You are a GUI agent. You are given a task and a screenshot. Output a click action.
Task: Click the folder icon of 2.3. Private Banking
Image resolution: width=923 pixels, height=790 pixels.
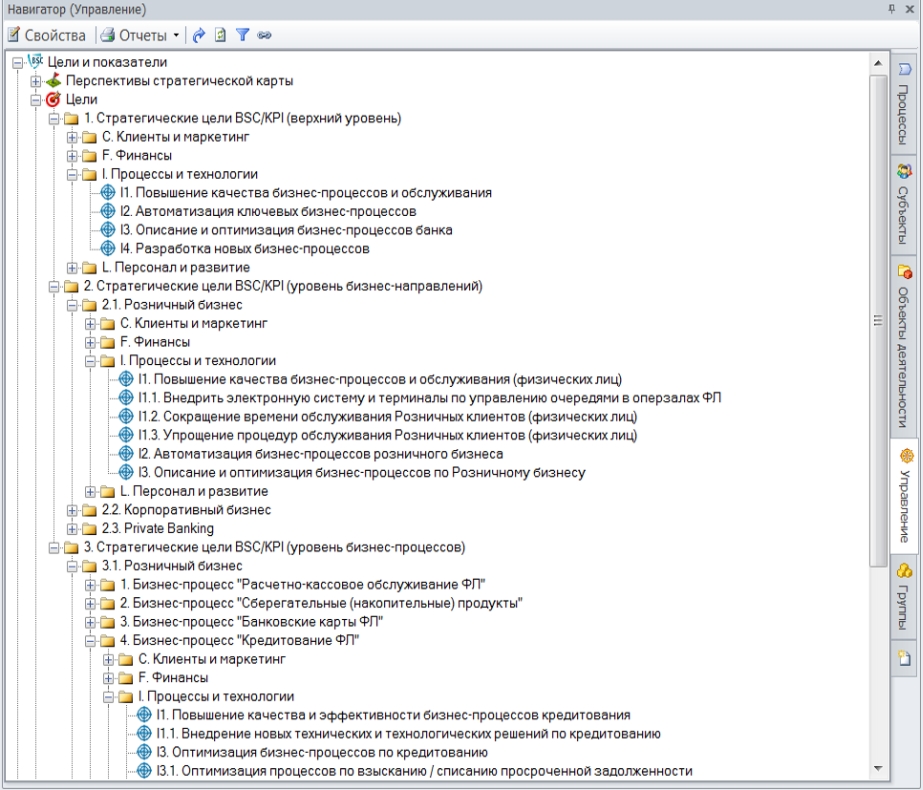pyautogui.click(x=91, y=529)
